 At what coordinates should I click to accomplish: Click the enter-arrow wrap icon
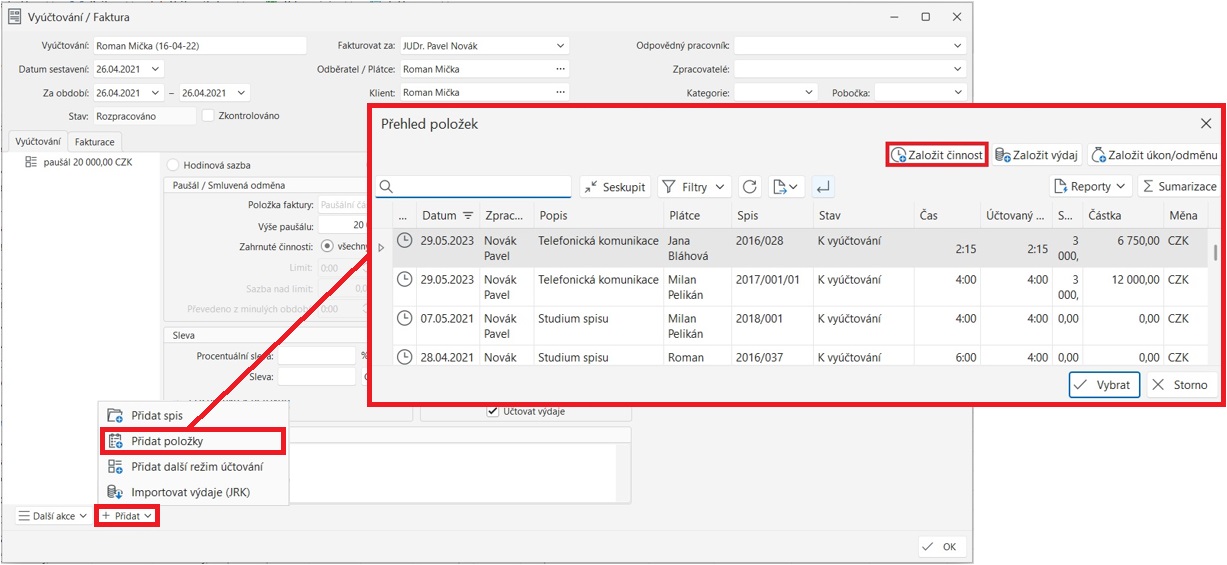tap(823, 187)
